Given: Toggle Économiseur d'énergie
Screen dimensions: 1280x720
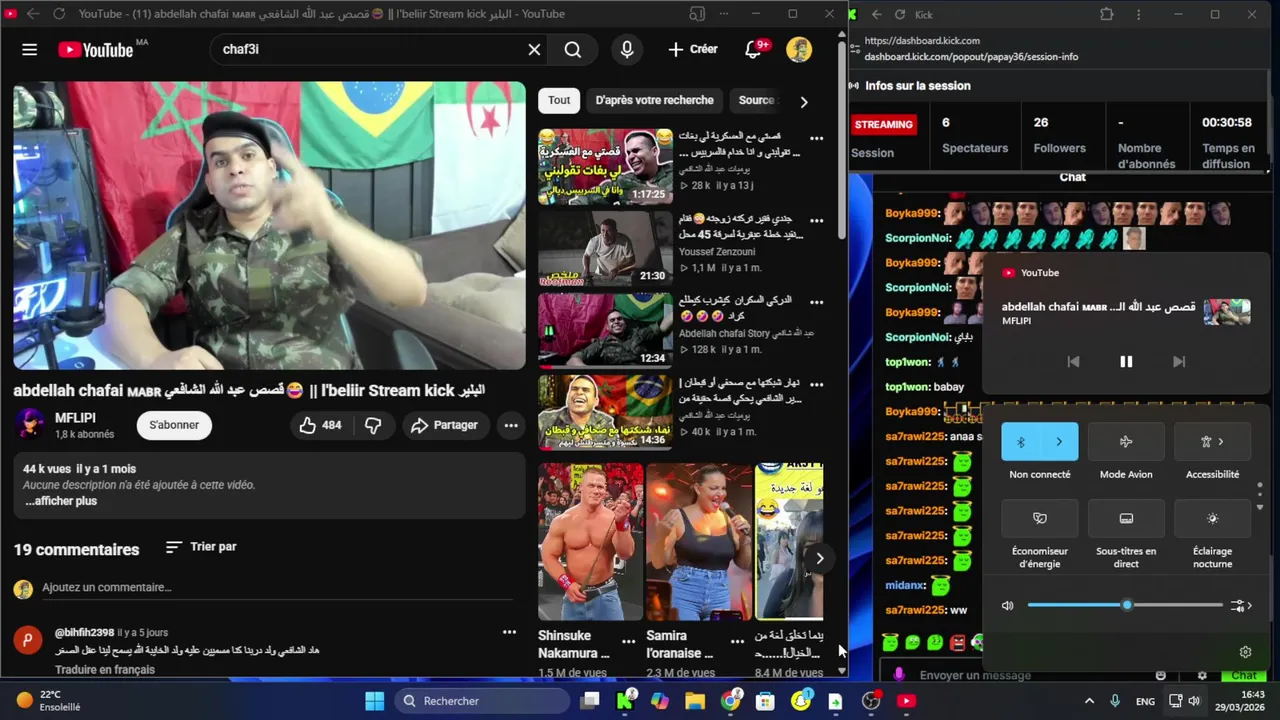Looking at the screenshot, I should coord(1040,518).
